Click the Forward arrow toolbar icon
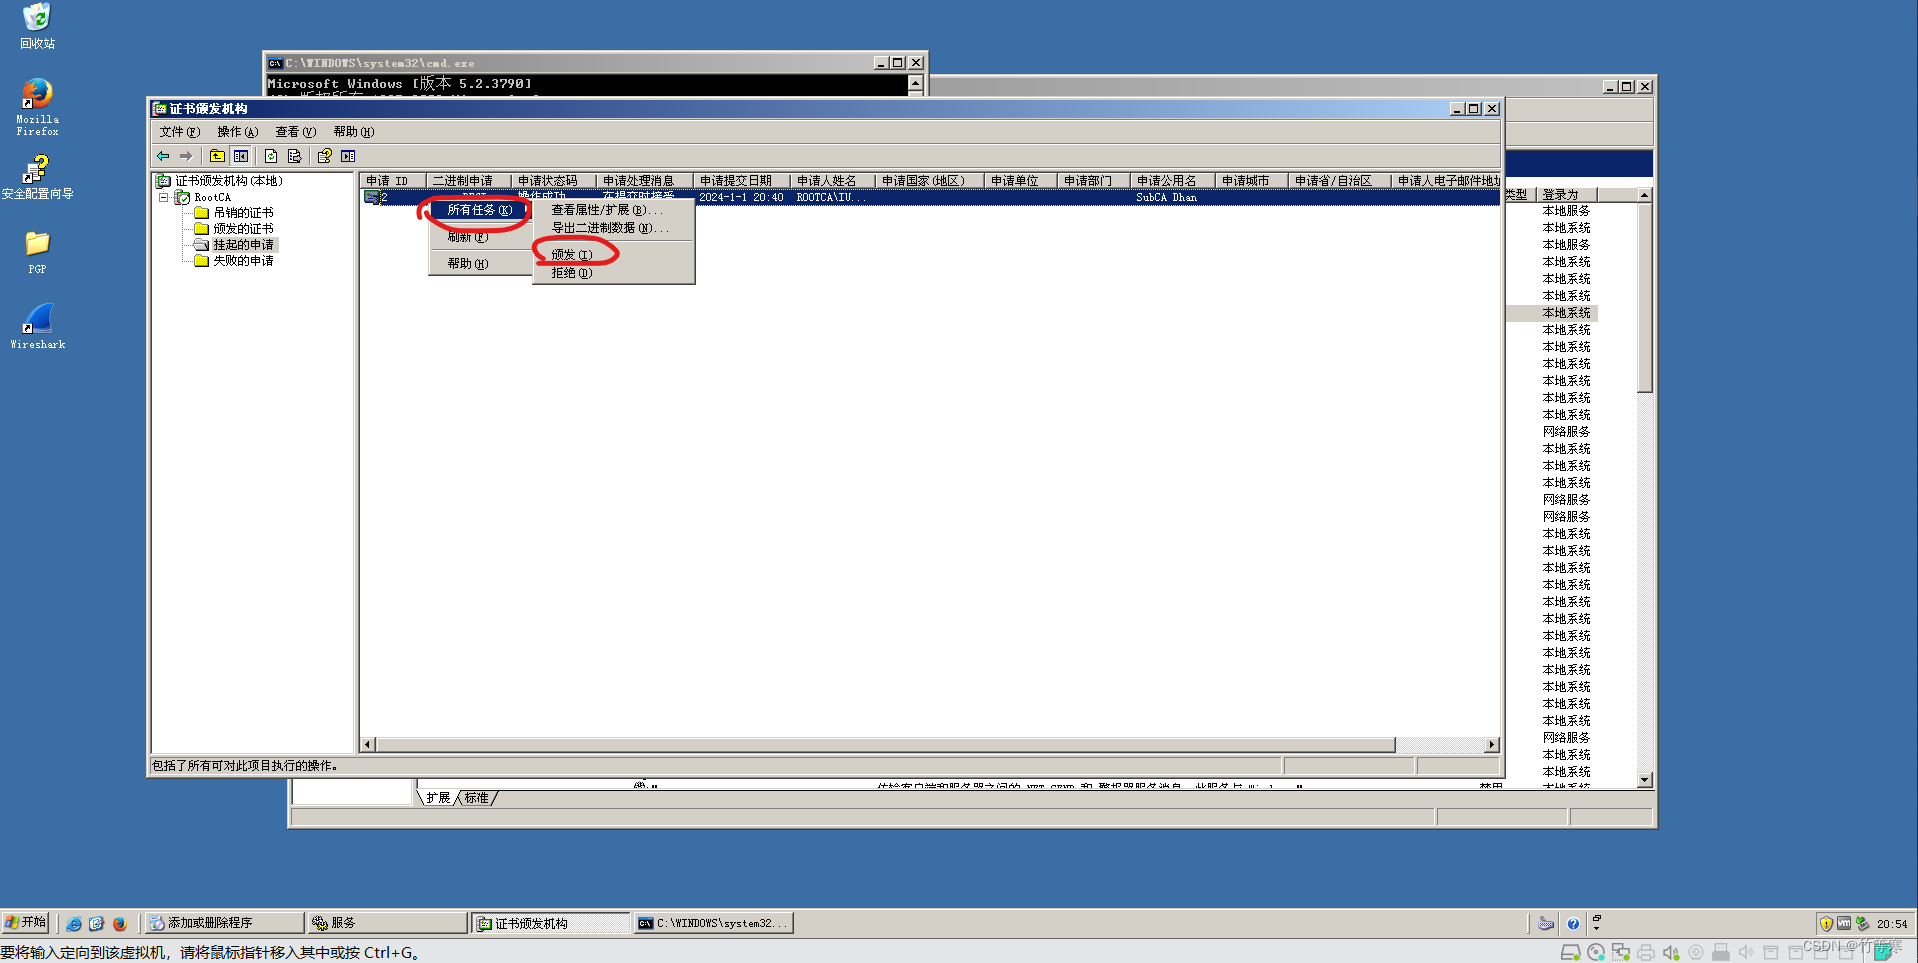The height and width of the screenshot is (963, 1918). (x=185, y=156)
